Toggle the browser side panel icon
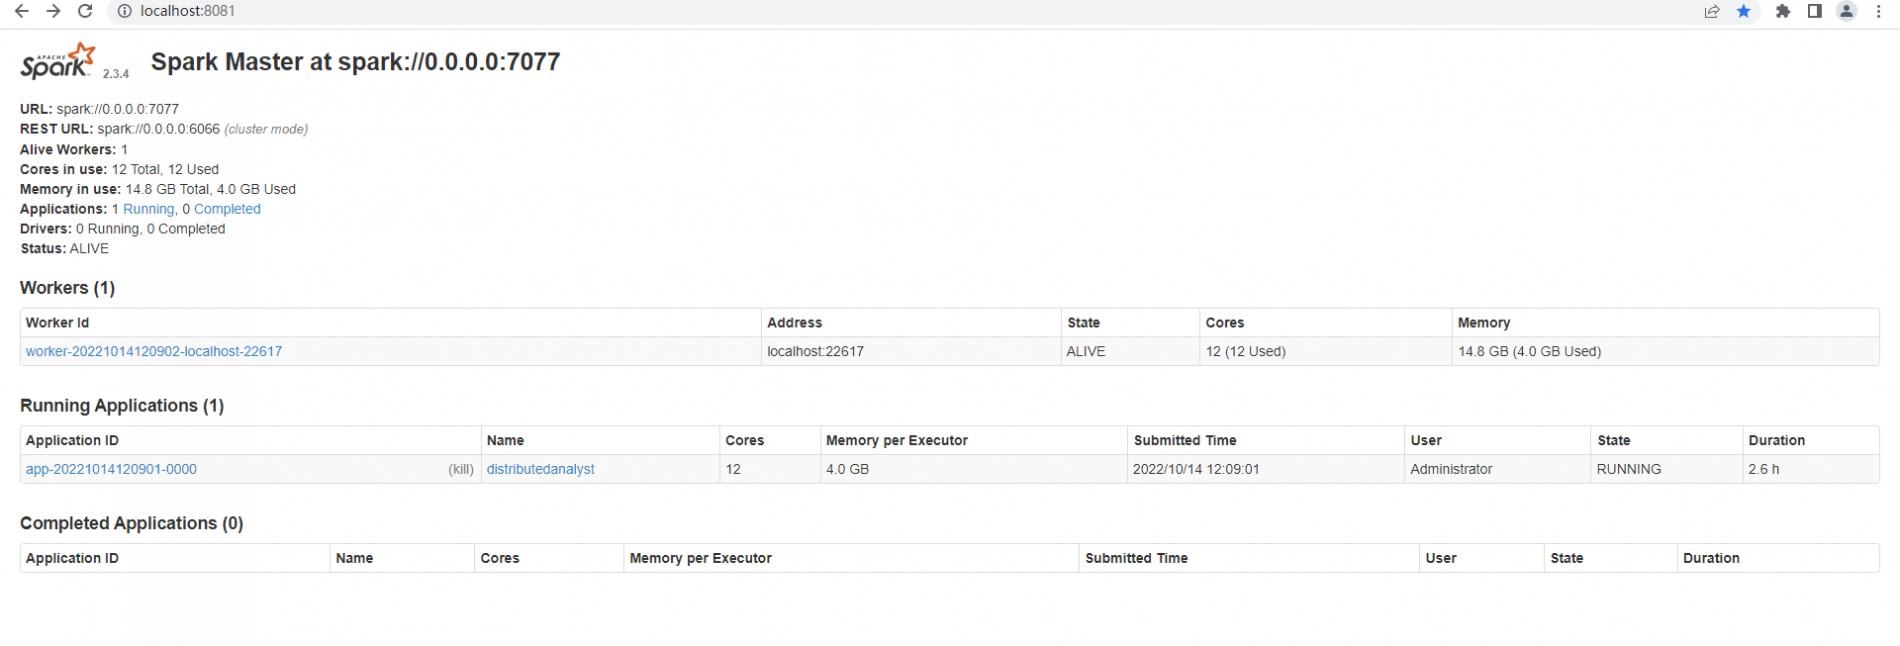The height and width of the screenshot is (646, 1900). (x=1814, y=11)
